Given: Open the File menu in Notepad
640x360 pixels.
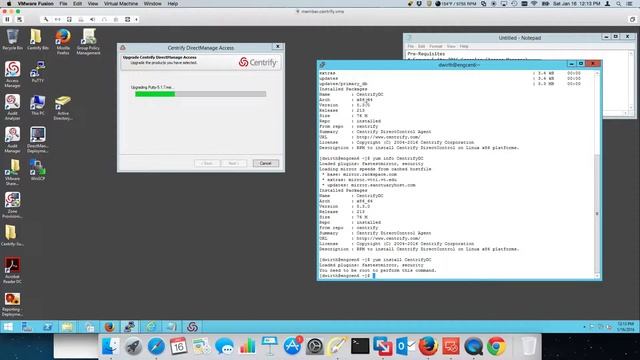Looking at the screenshot, I should click(x=411, y=46).
